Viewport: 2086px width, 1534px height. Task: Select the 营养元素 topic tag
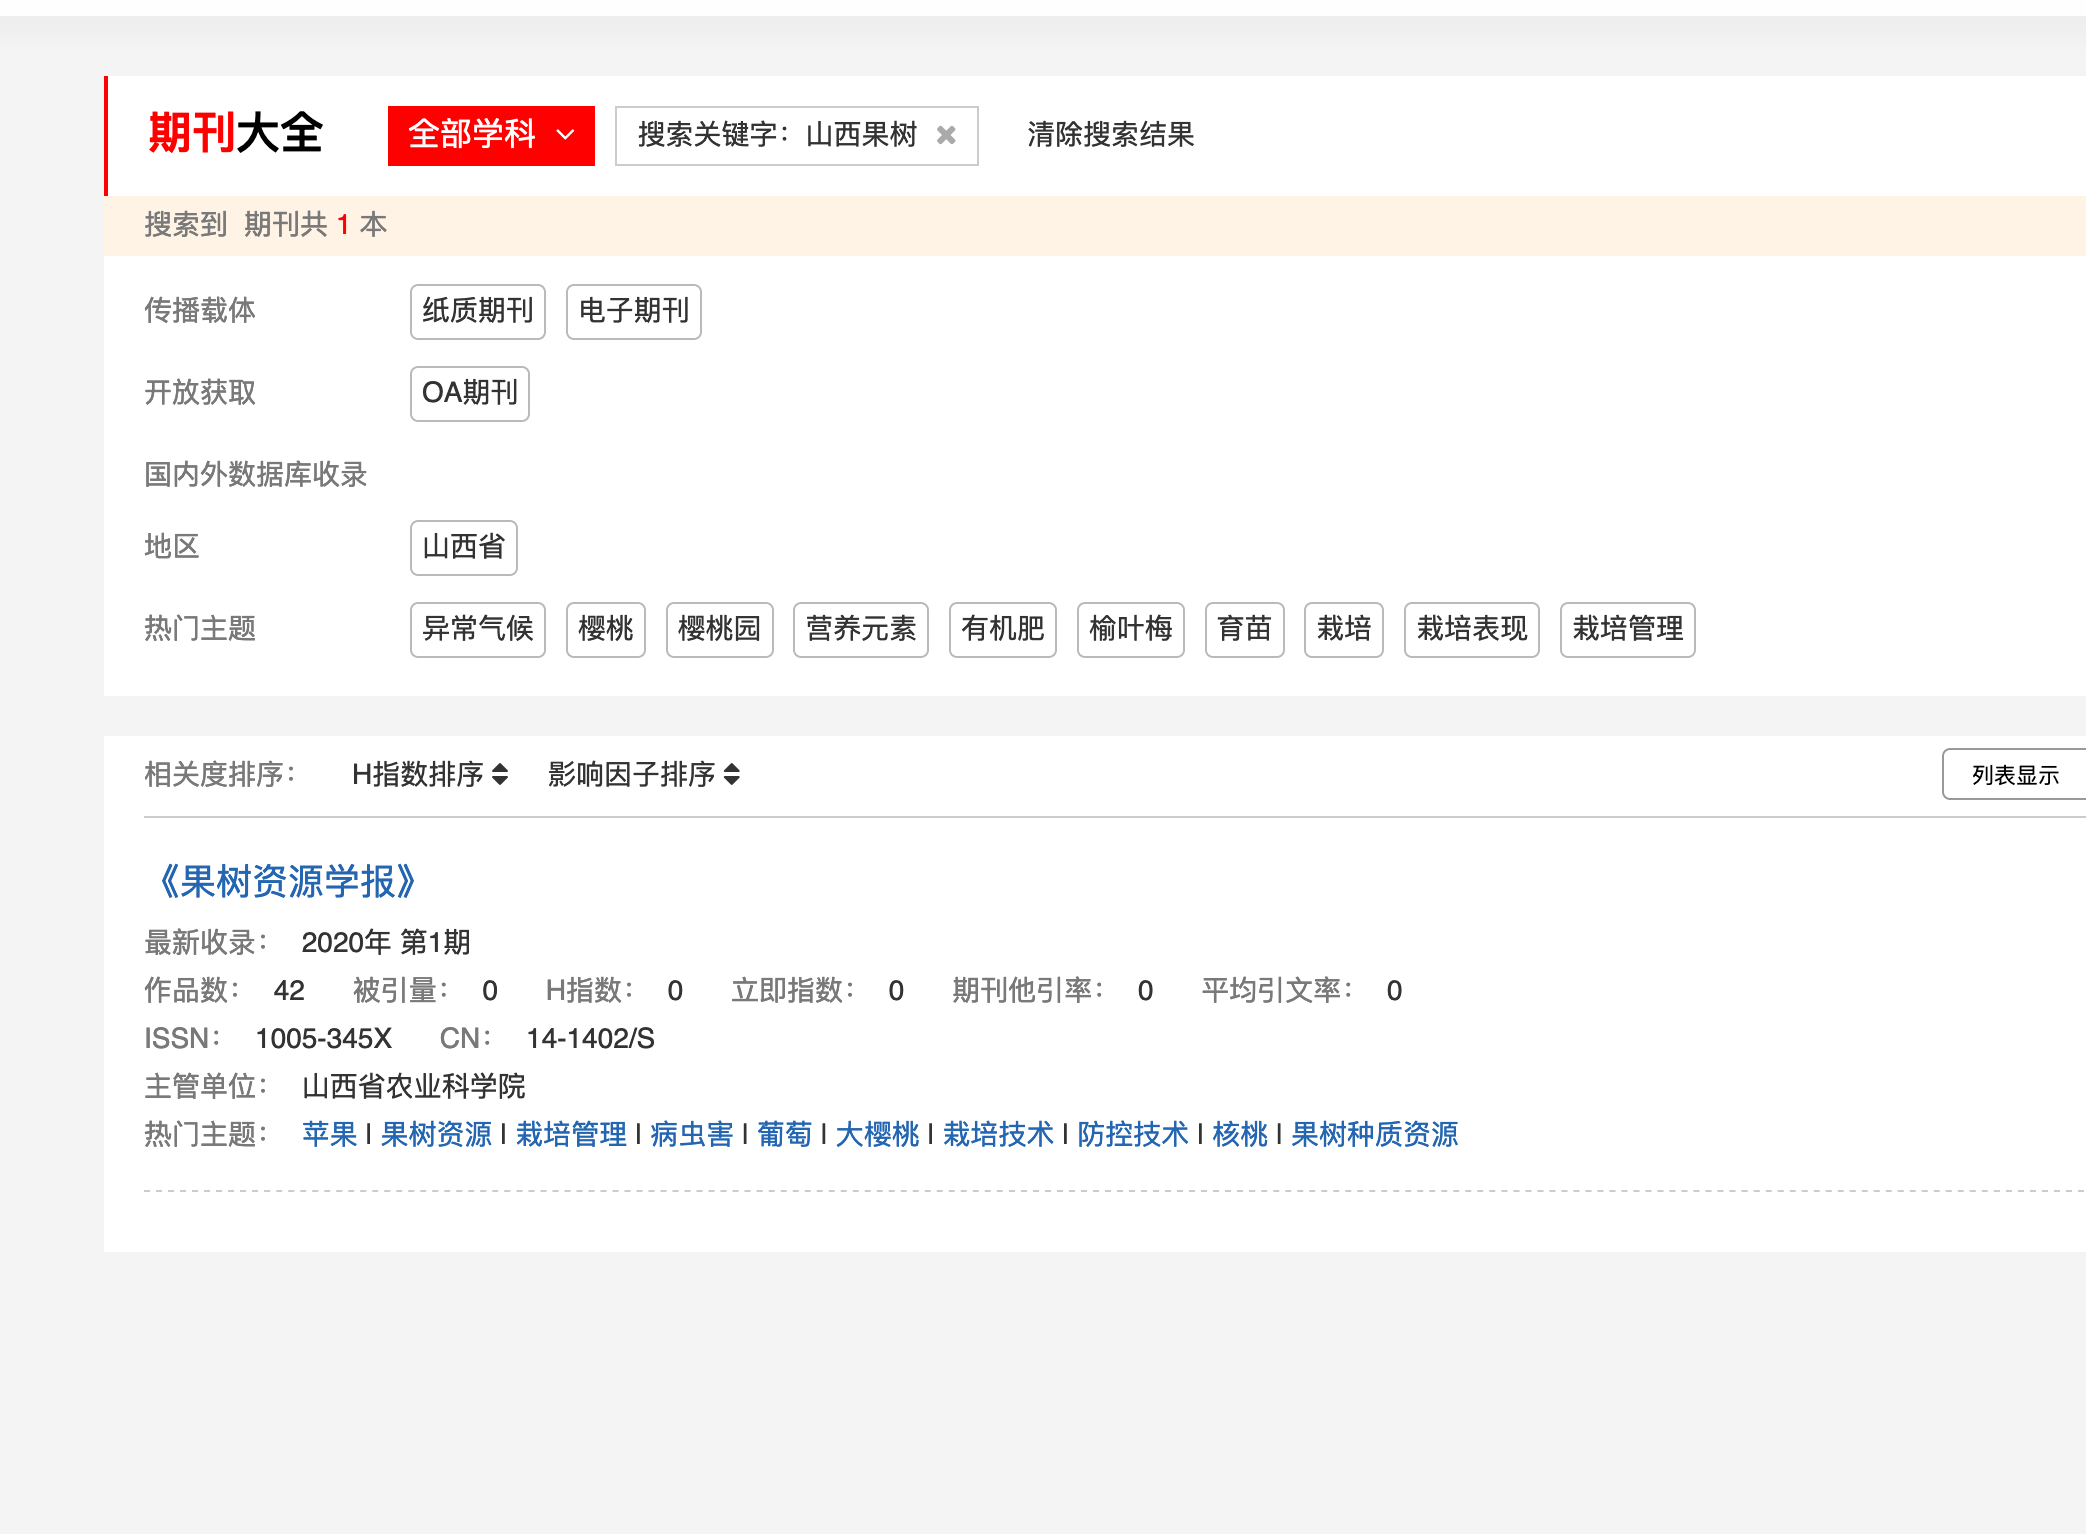click(861, 629)
